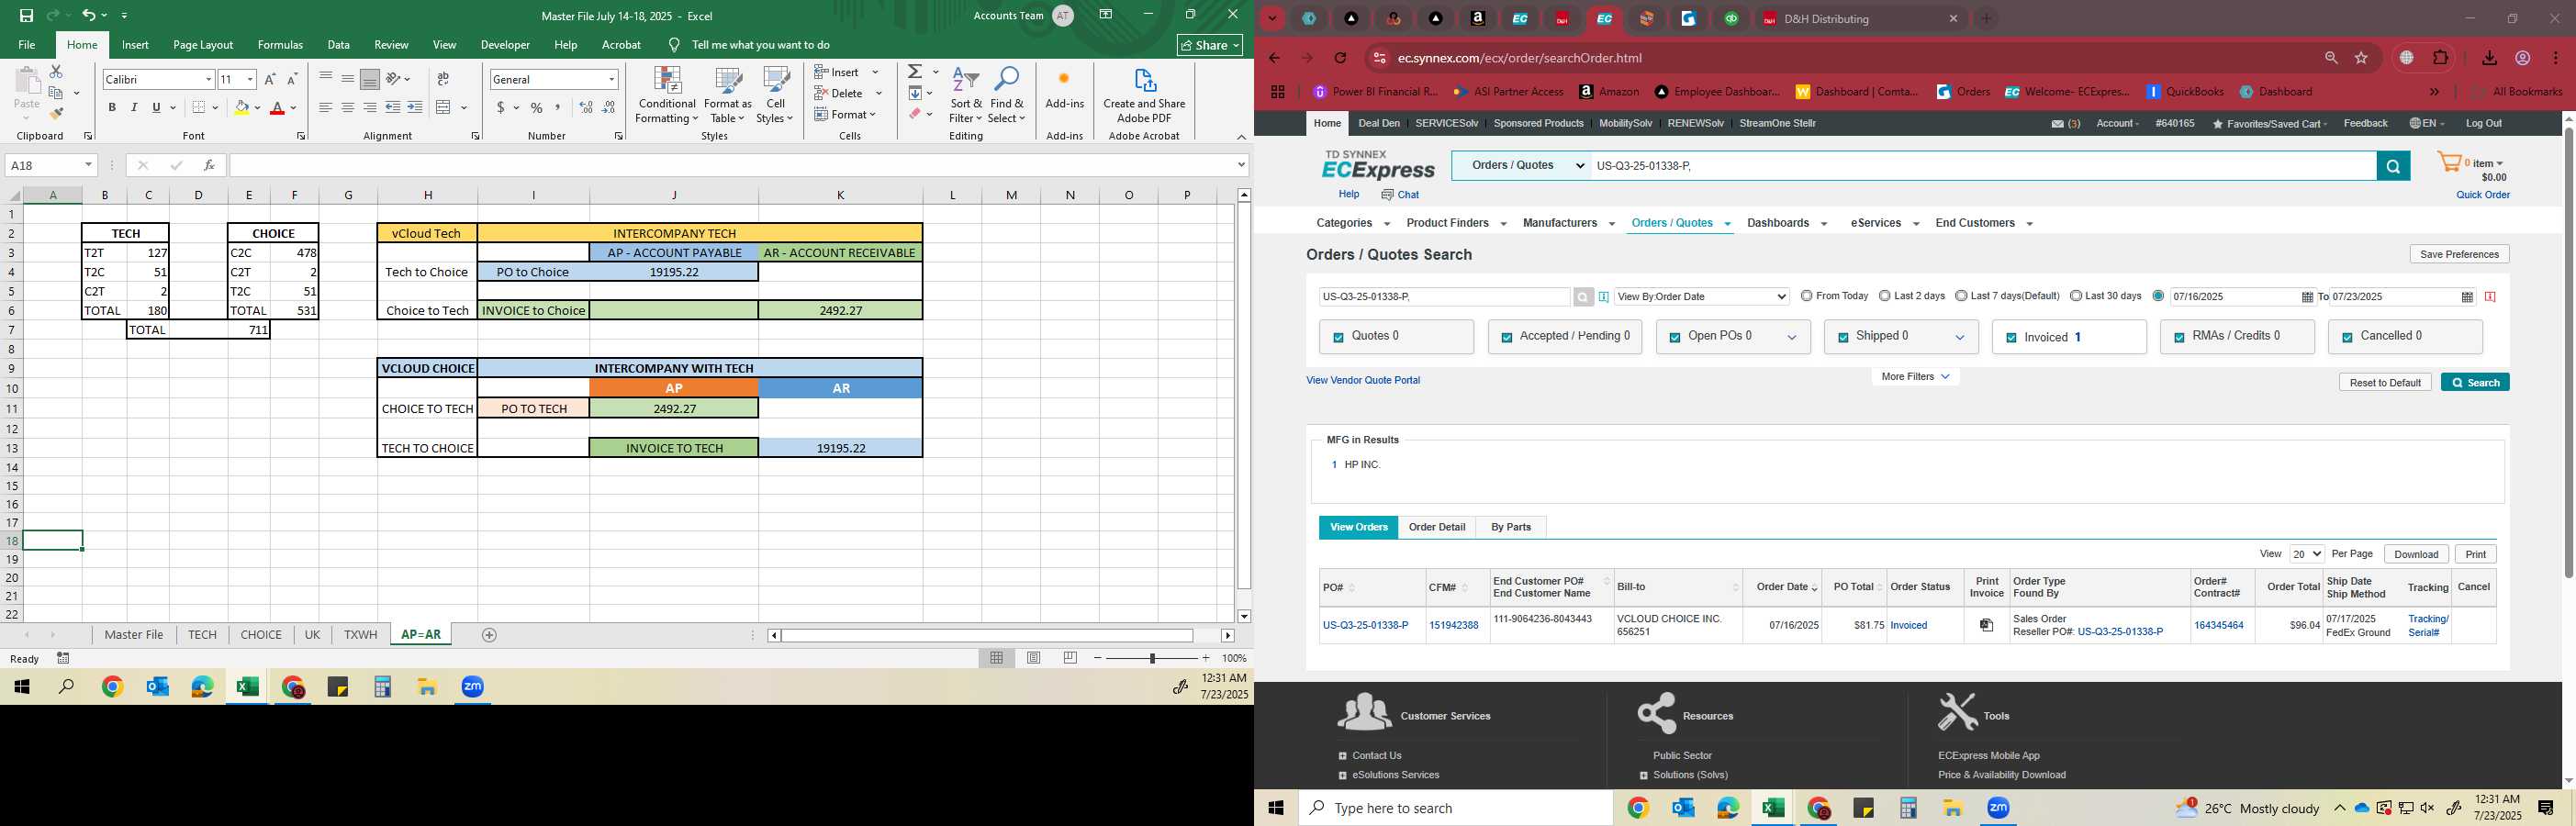2576x826 pixels.
Task: Toggle Italic formatting in Excel
Action: click(134, 107)
